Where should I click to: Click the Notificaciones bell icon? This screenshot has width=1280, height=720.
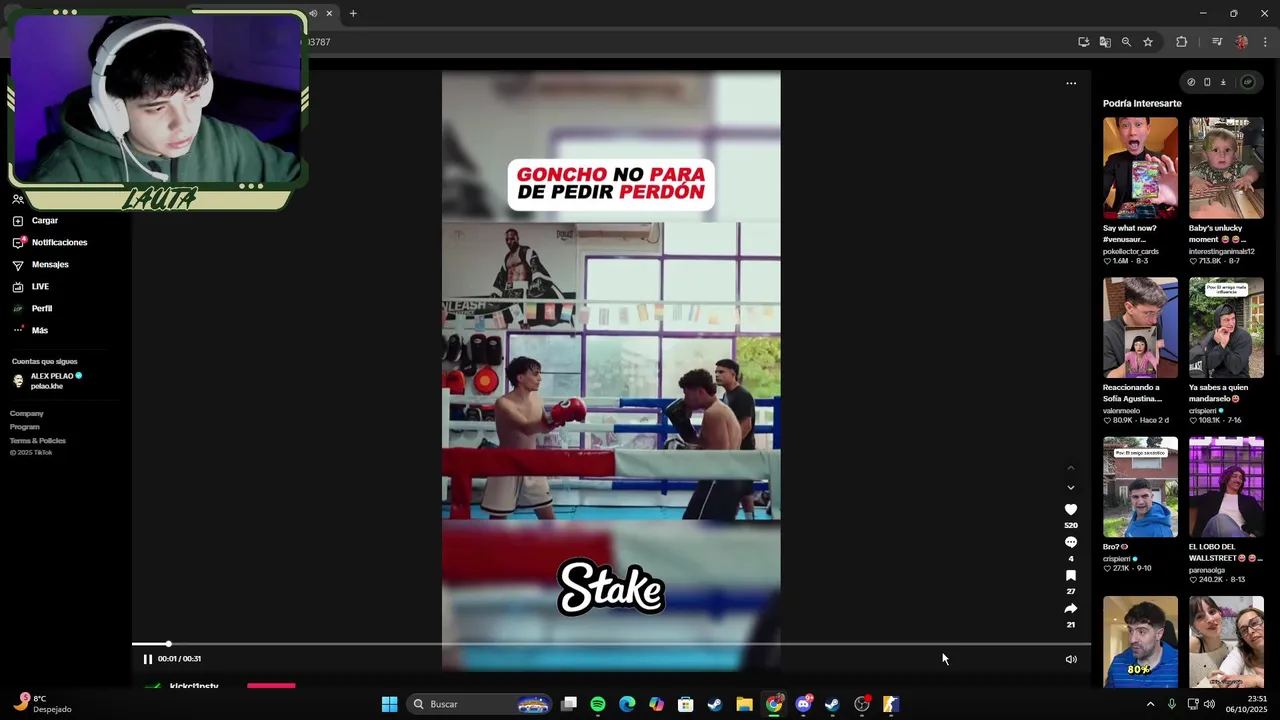18,243
